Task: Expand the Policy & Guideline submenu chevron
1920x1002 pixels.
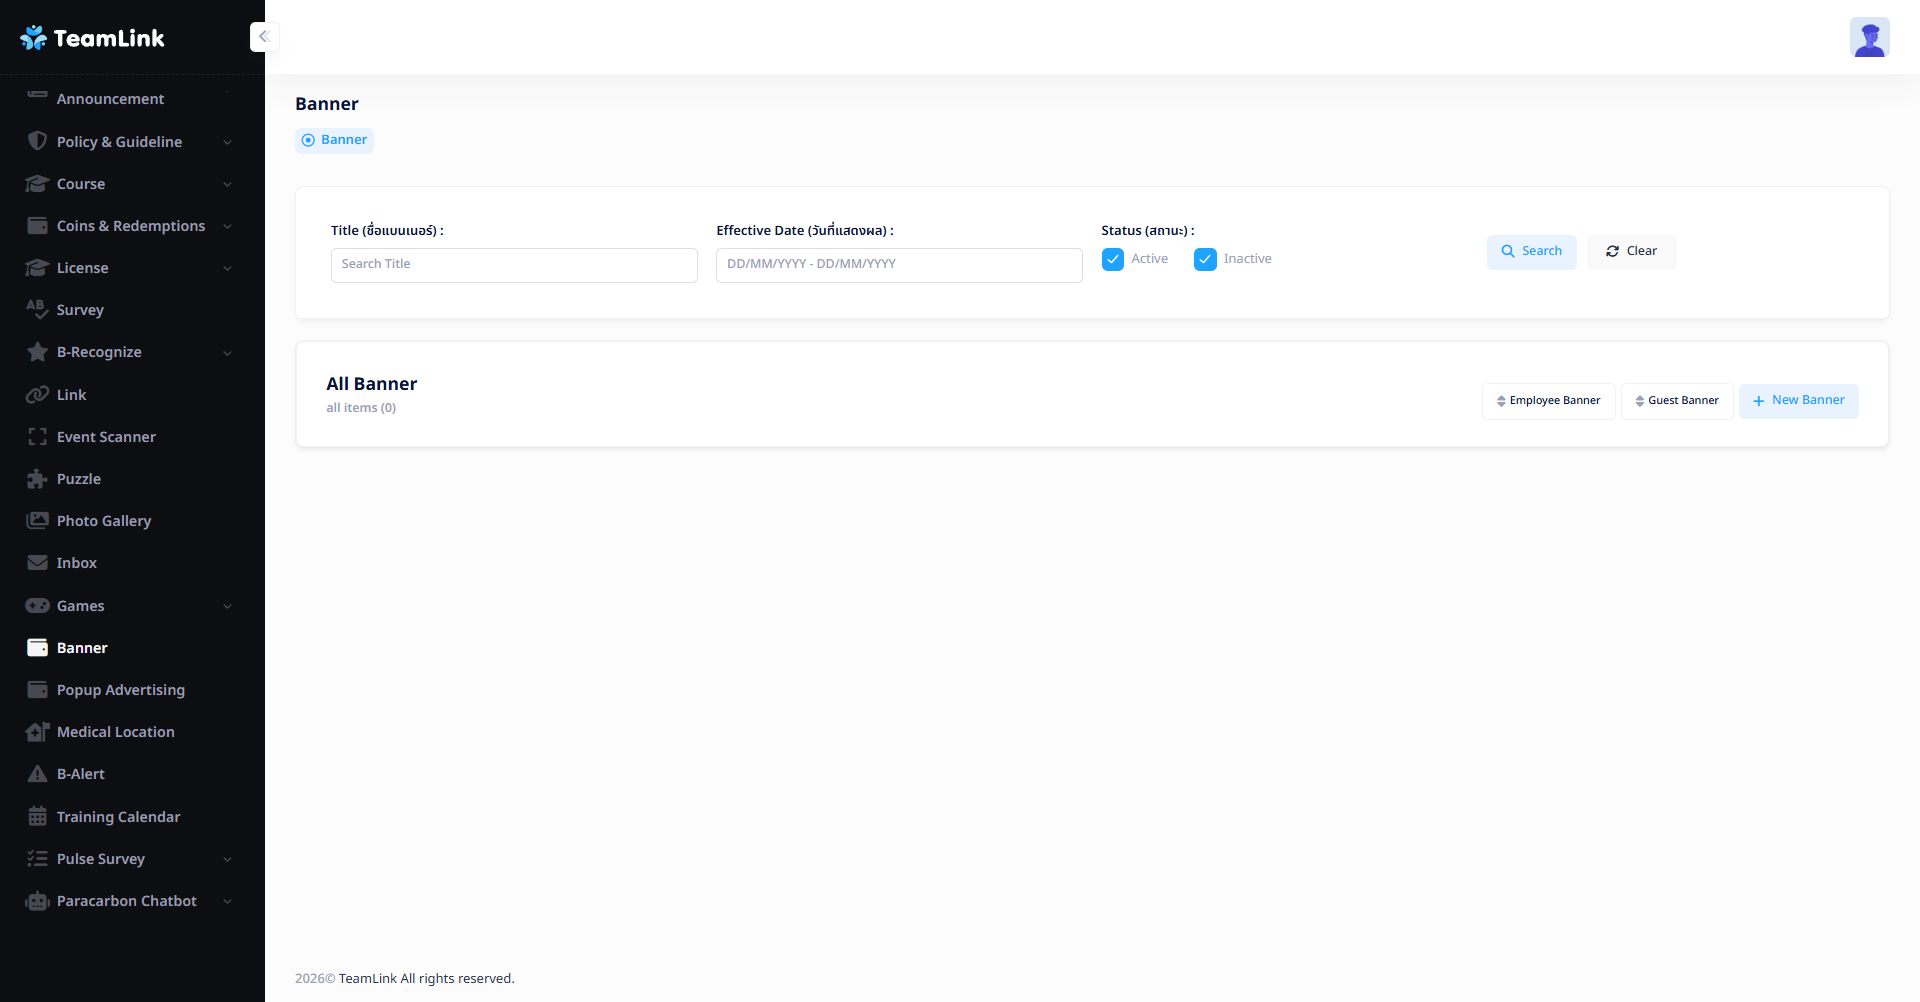Action: tap(227, 143)
